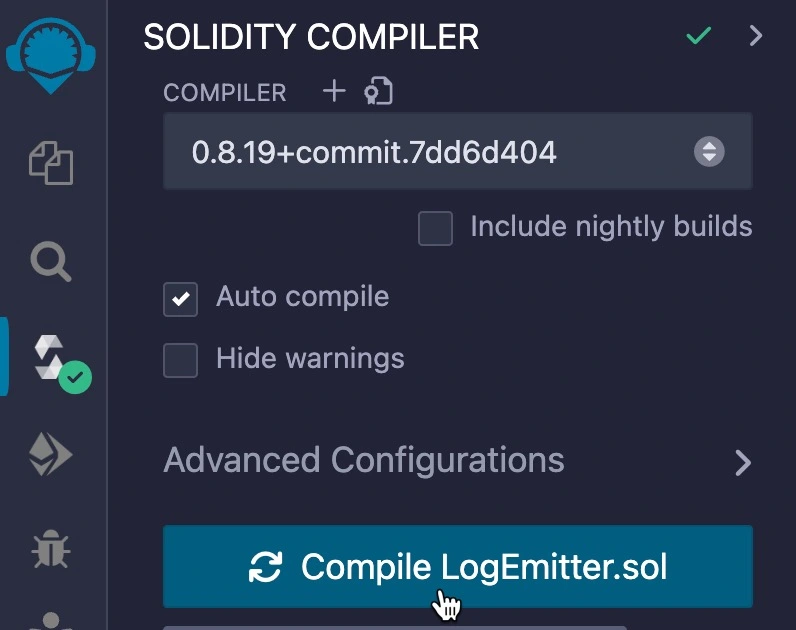Tick the Hide warnings checkbox
796x630 pixels.
coord(181,360)
